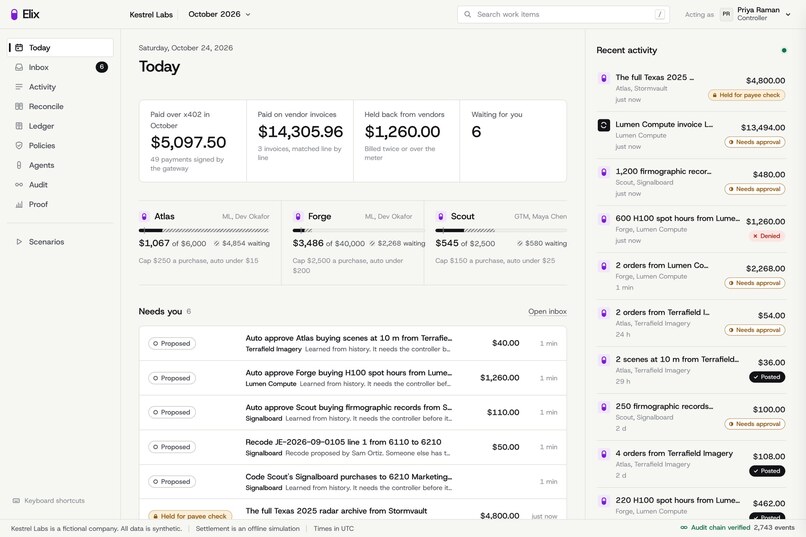Open Paid on vendor invoices card

click(x=300, y=141)
